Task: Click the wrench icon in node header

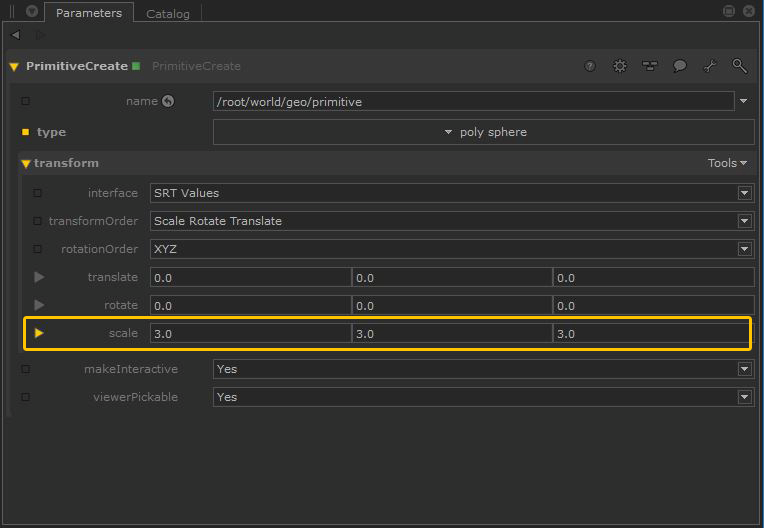Action: [710, 66]
